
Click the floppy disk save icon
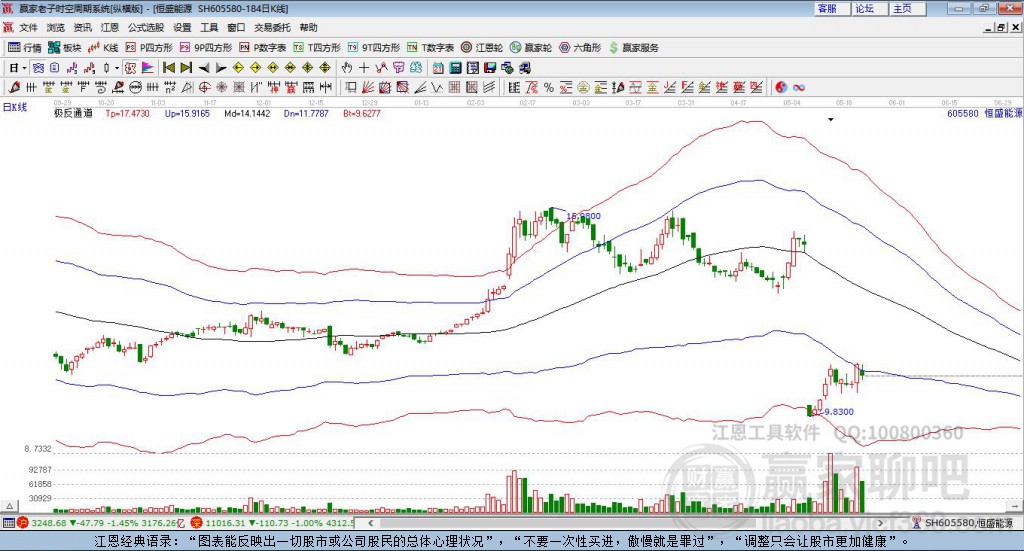coord(490,68)
